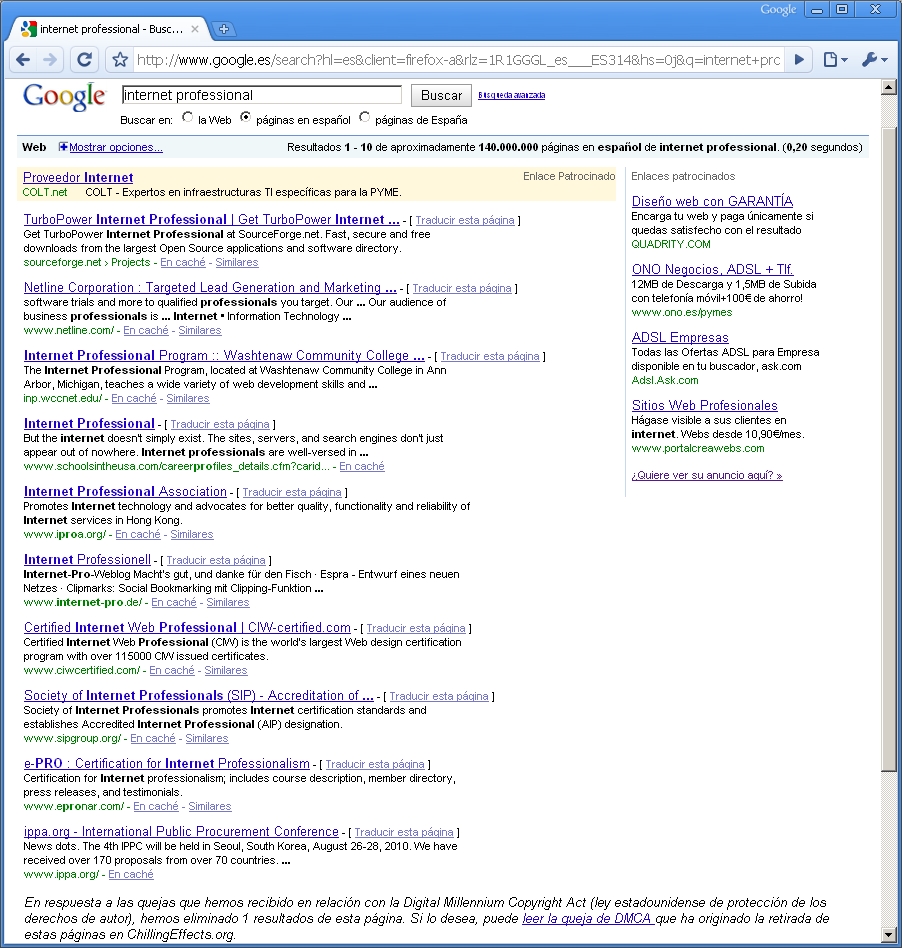Screen dimensions: 902x948
Task: Click the 'QUADRITY.COM' green ad URL
Action: [671, 244]
